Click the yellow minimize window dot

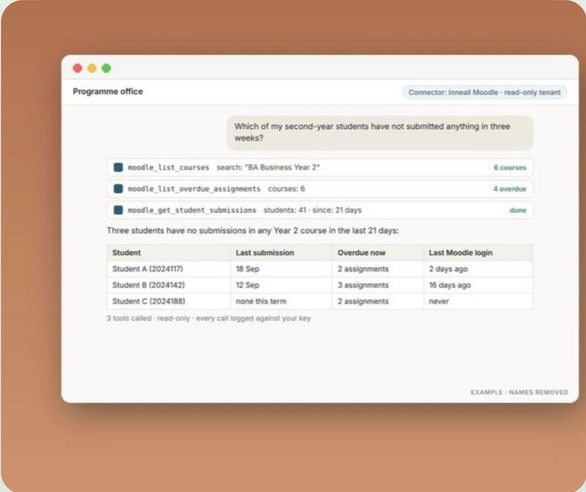[x=92, y=68]
